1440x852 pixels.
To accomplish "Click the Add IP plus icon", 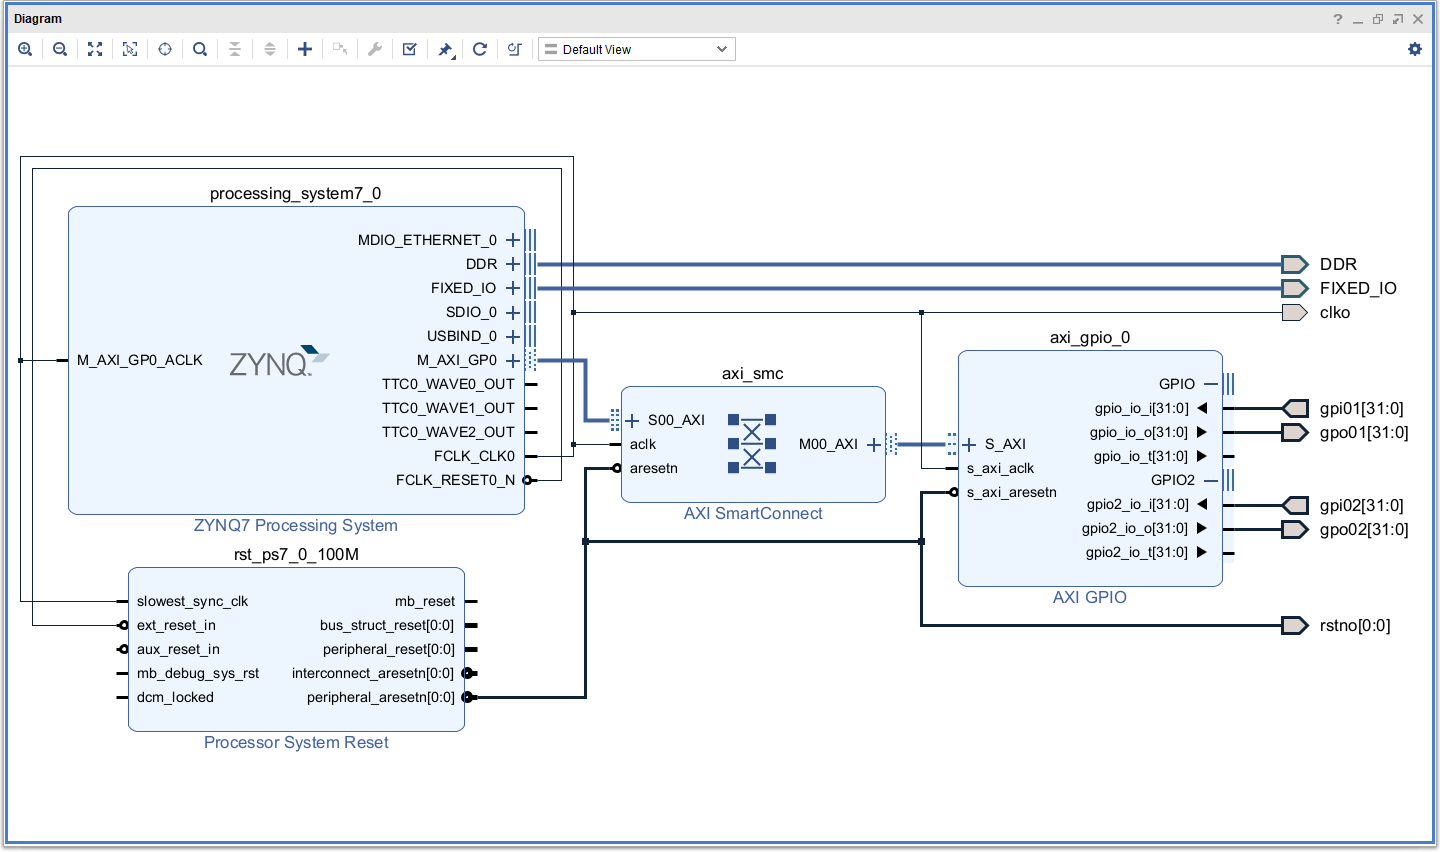I will (x=305, y=49).
